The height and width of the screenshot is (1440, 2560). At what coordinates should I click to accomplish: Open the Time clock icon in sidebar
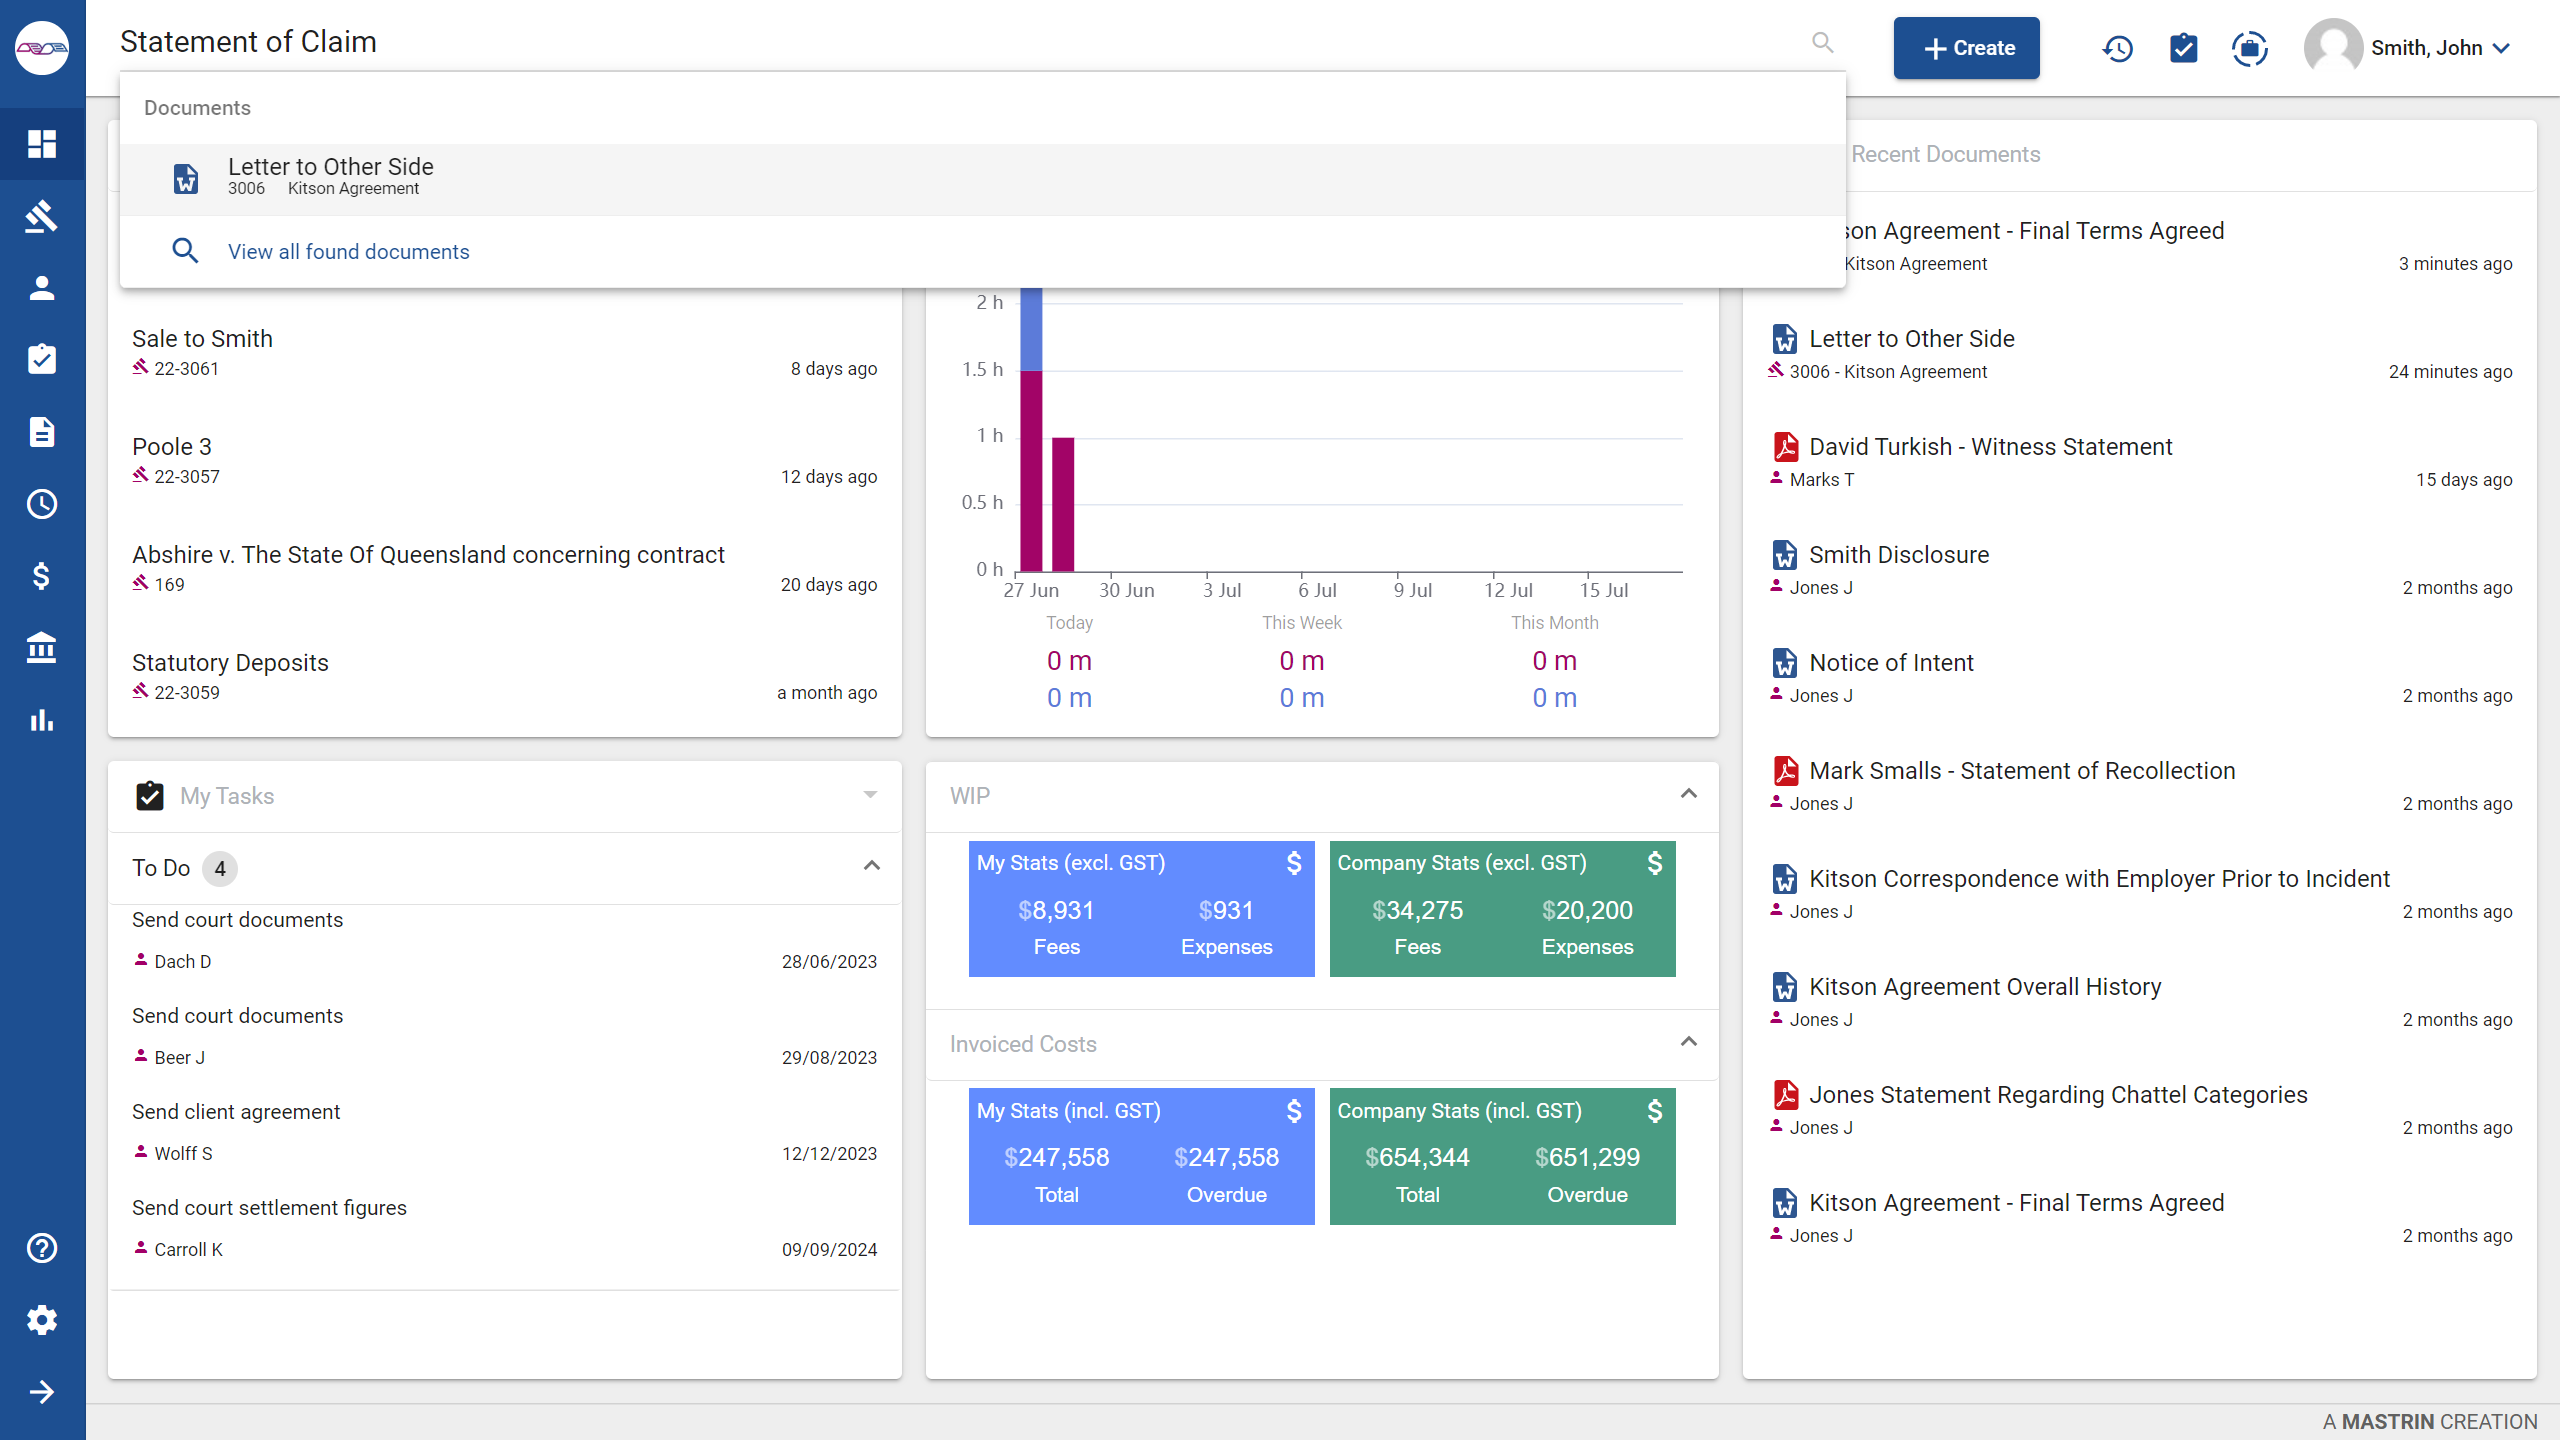click(x=41, y=504)
